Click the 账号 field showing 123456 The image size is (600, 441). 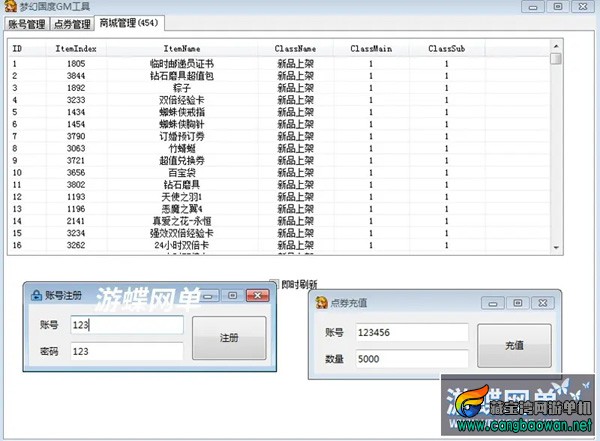coord(412,332)
